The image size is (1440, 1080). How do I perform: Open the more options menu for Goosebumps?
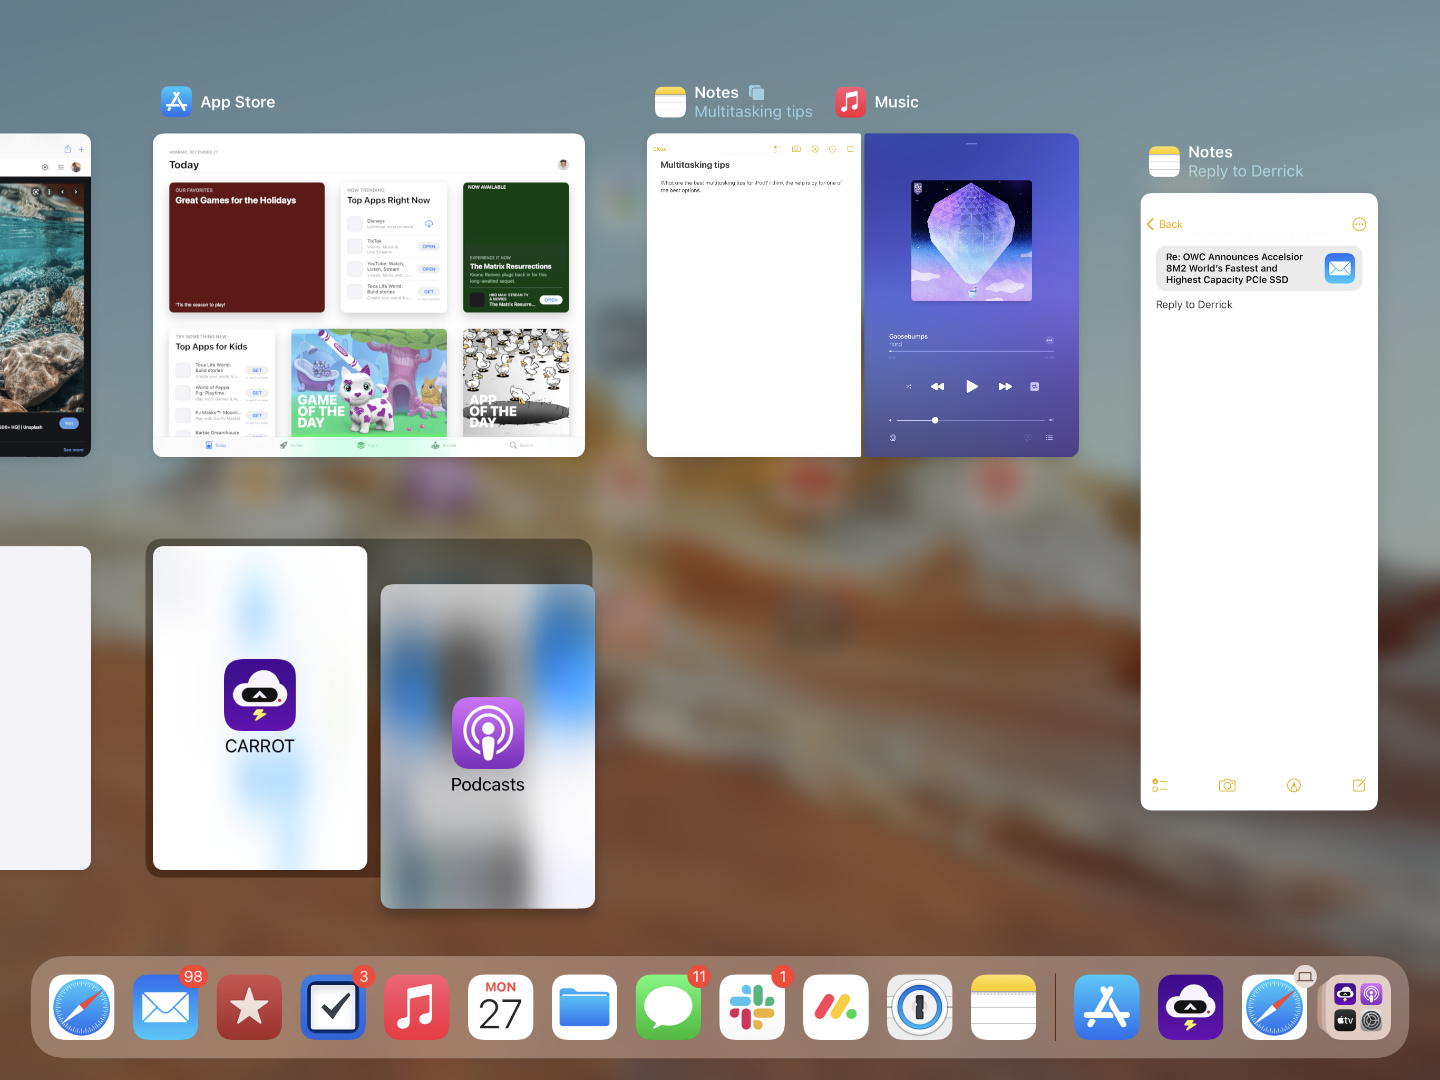[1050, 340]
